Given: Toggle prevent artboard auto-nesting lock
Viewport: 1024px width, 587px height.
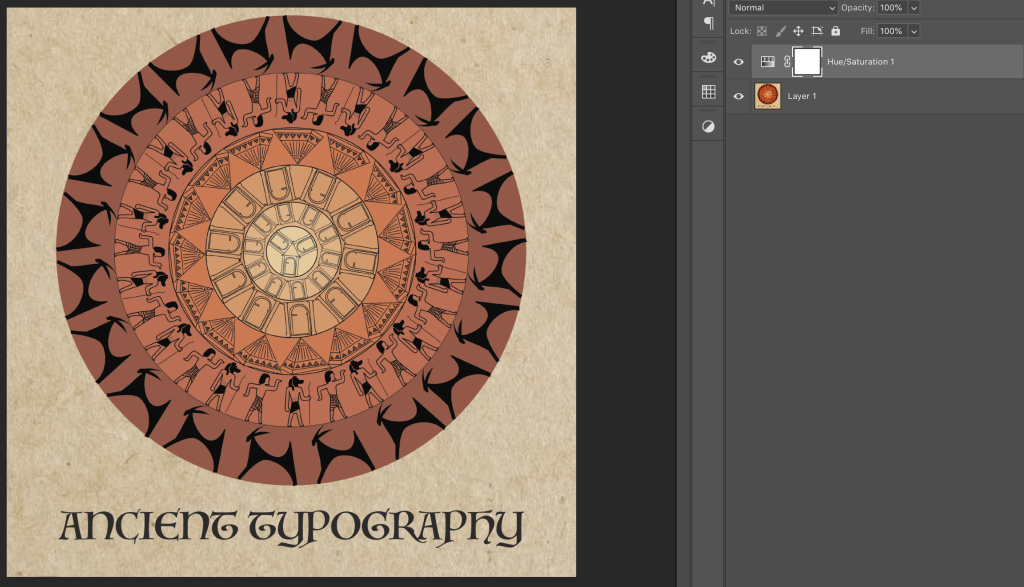Looking at the screenshot, I should click(817, 31).
